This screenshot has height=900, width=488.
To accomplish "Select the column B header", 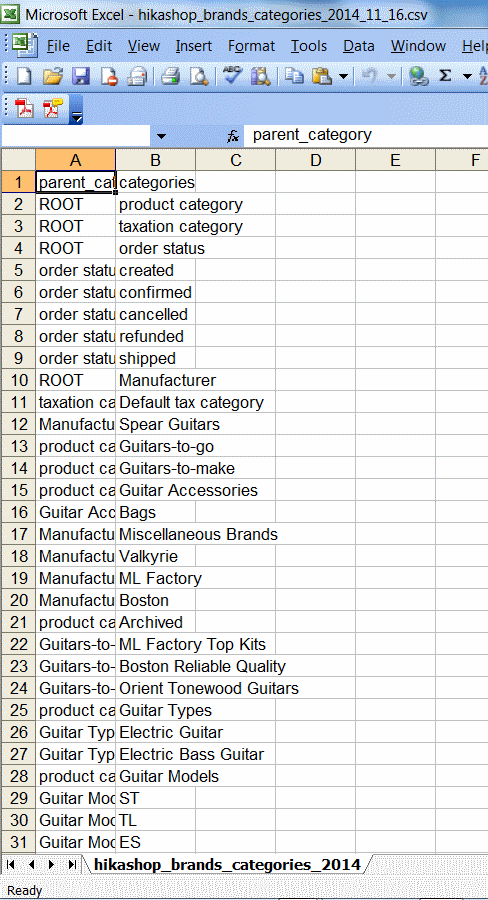I will pos(156,160).
